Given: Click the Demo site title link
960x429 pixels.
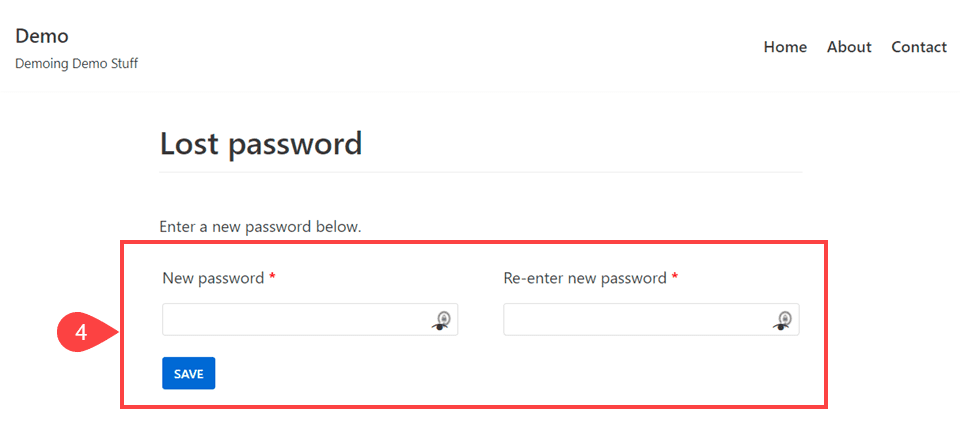Looking at the screenshot, I should pyautogui.click(x=42, y=36).
